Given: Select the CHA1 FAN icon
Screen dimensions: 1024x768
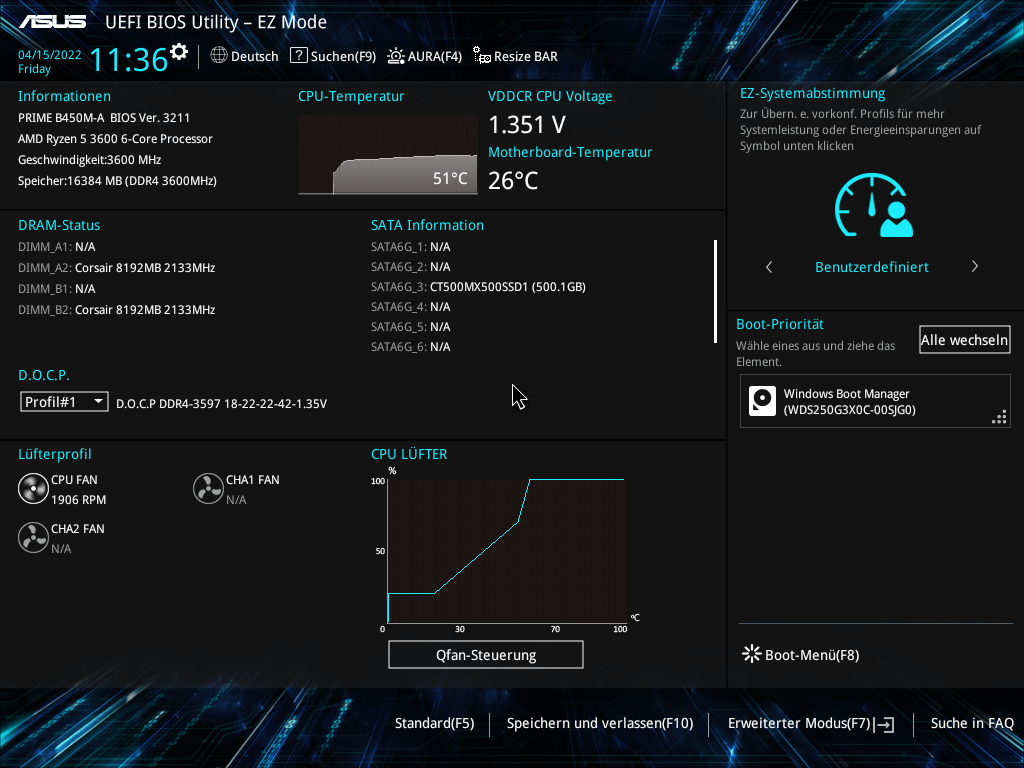Looking at the screenshot, I should pos(208,489).
